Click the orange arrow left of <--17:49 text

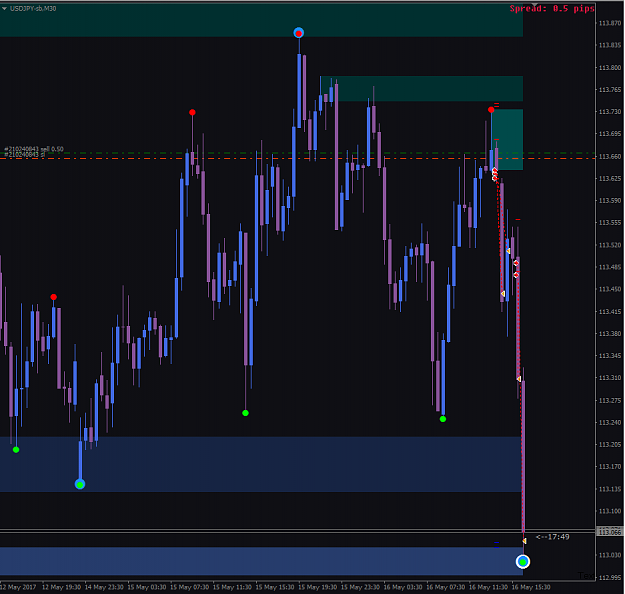click(x=524, y=541)
